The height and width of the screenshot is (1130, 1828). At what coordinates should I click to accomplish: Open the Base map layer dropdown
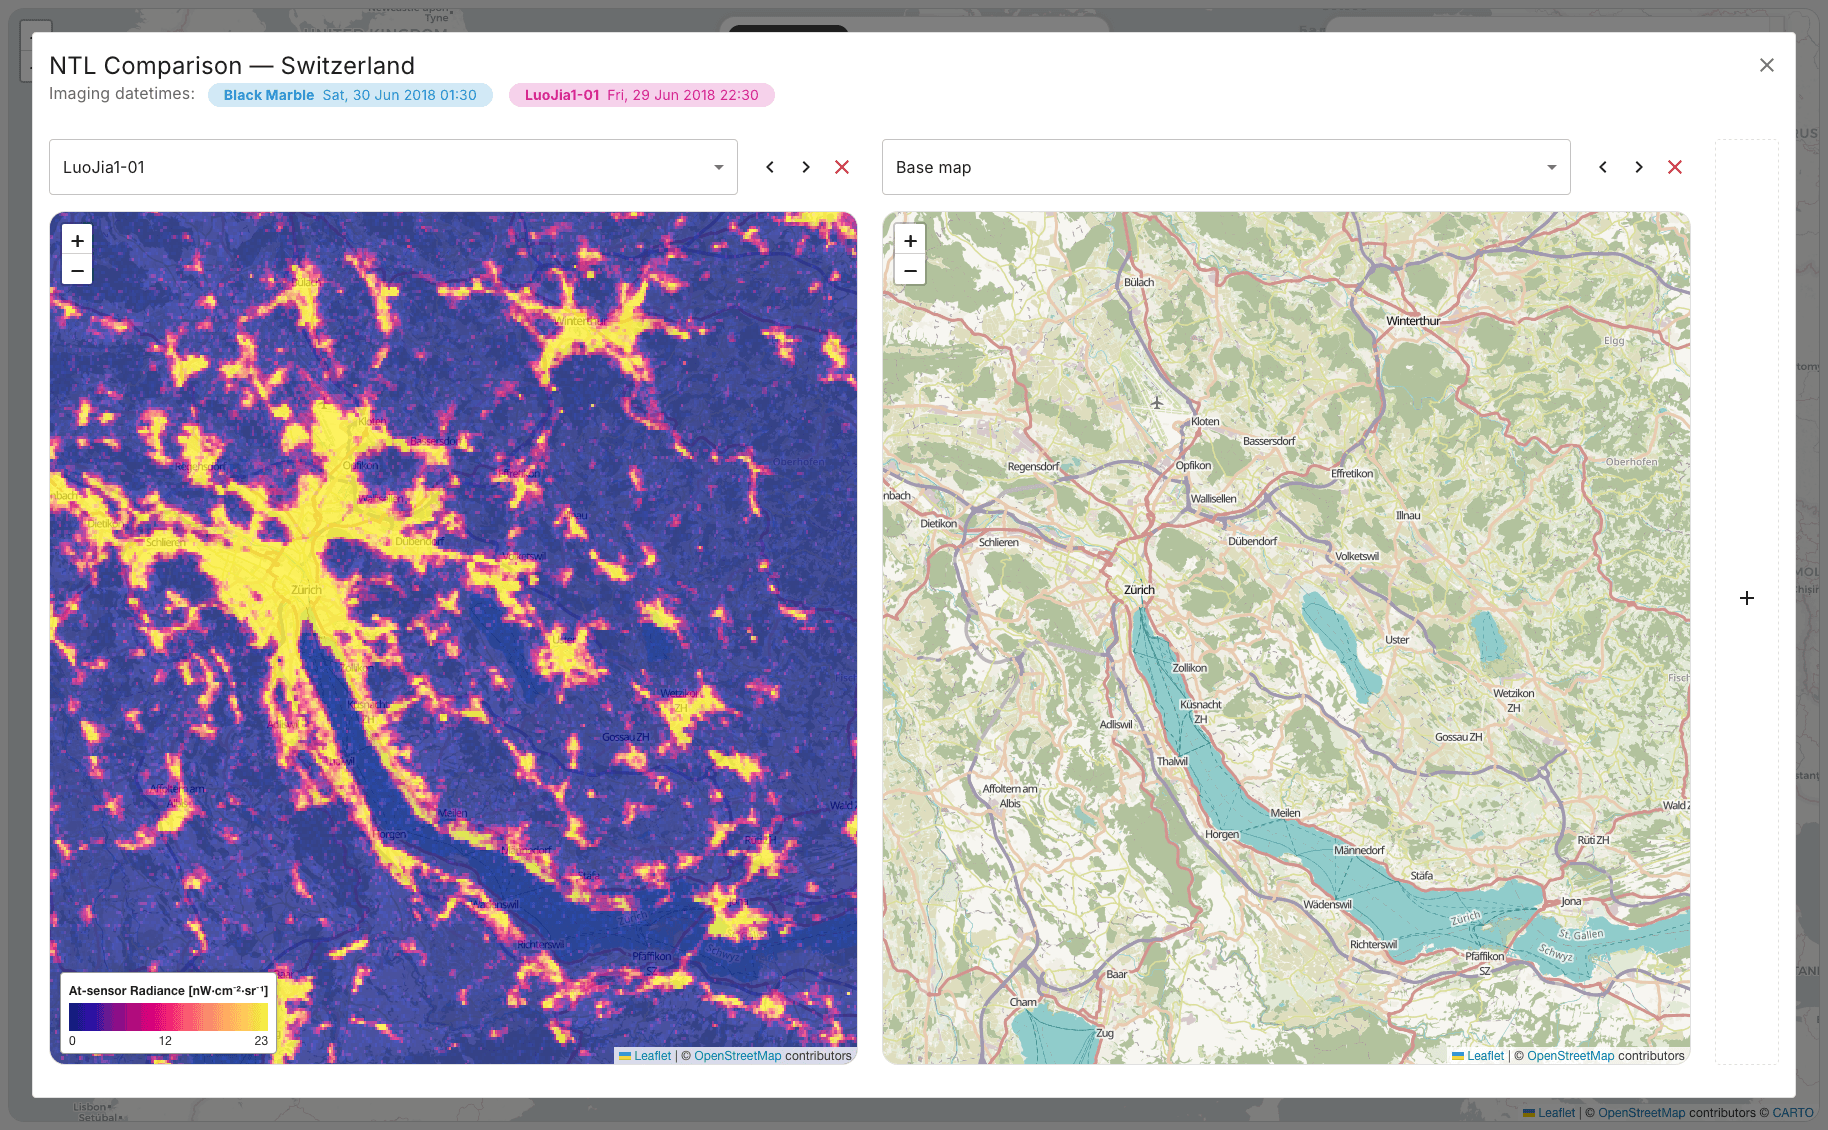(x=1226, y=167)
